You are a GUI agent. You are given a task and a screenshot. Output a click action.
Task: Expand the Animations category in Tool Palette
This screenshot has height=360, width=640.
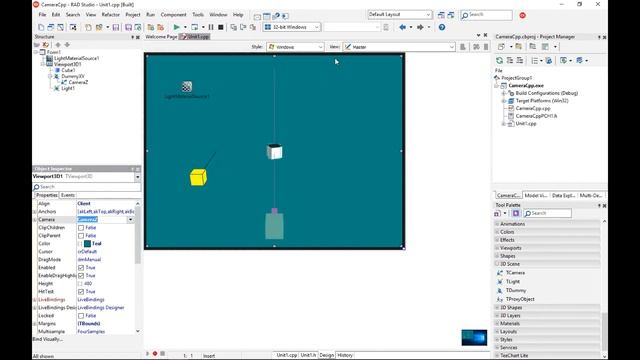tap(497, 224)
